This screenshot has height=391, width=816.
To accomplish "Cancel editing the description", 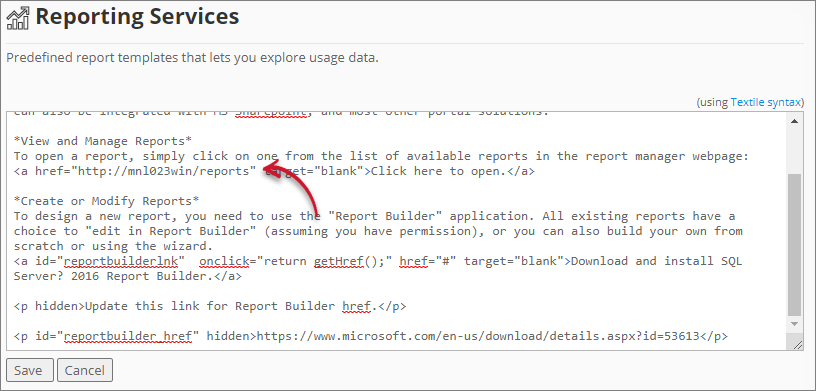I will [x=85, y=370].
